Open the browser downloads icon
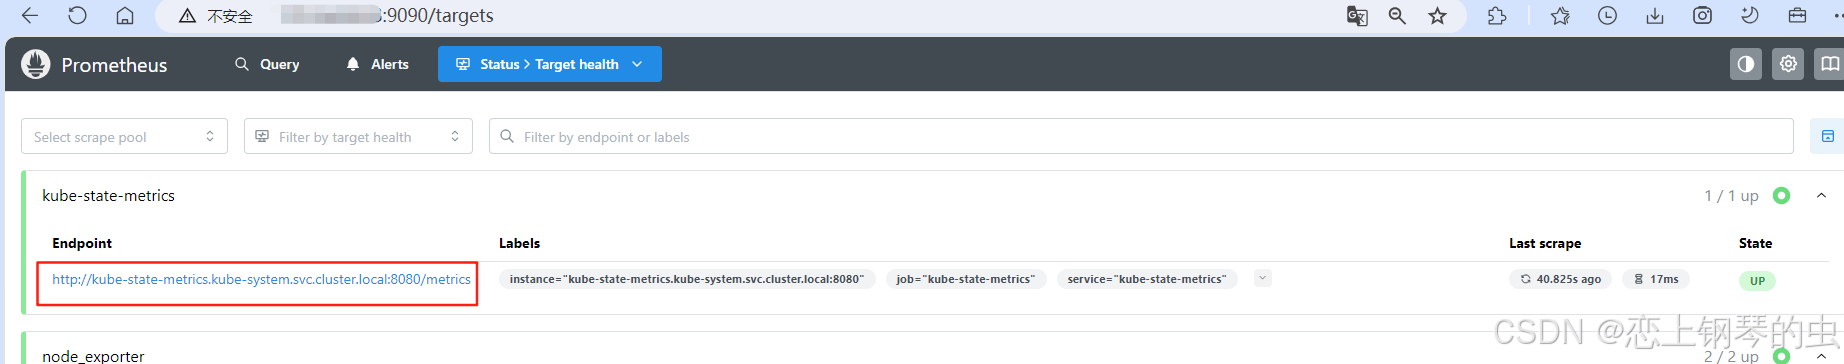 tap(1655, 16)
